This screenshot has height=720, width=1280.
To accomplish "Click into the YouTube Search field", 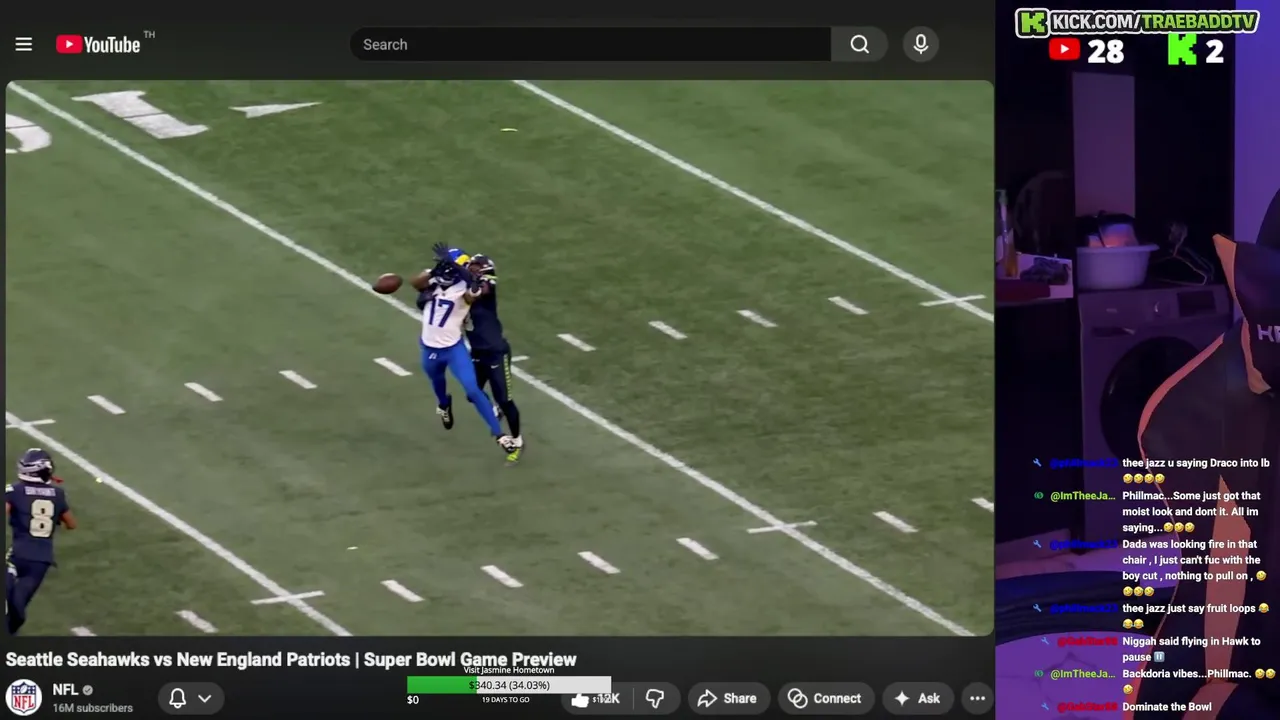I will [590, 44].
